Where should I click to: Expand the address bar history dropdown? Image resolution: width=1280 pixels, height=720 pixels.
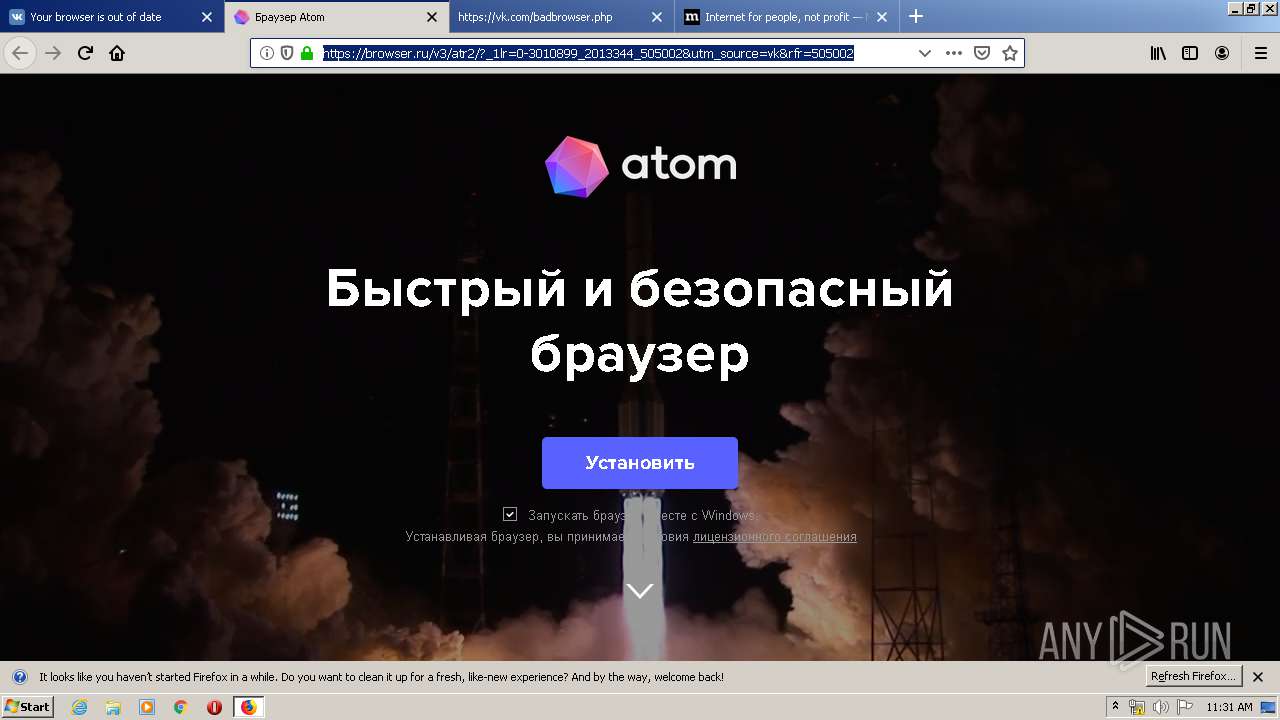coord(925,53)
